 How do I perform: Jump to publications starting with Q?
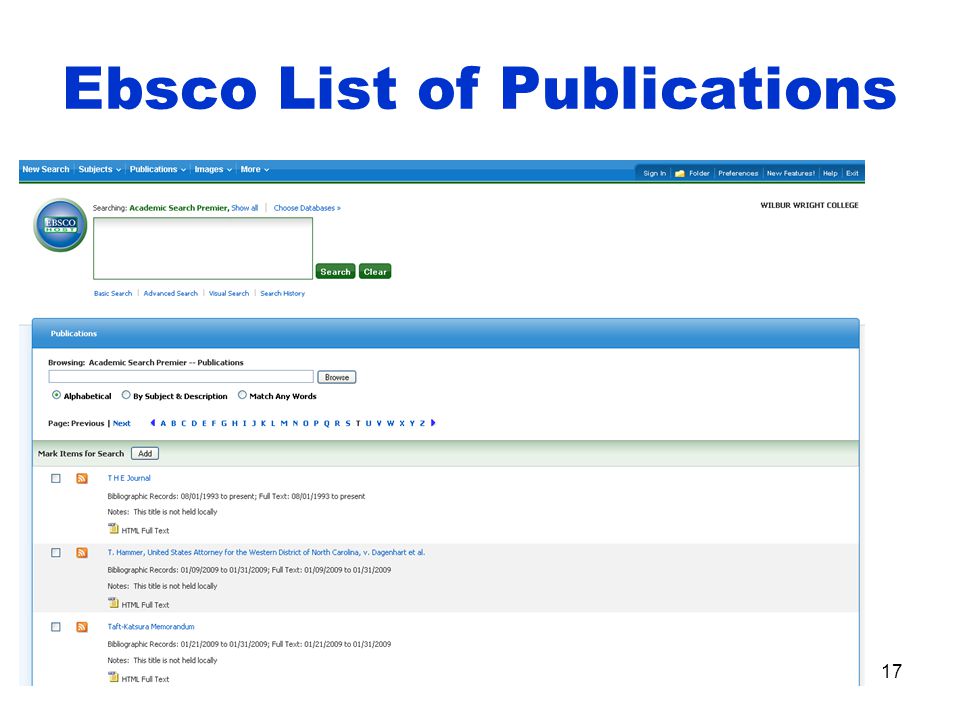(326, 423)
